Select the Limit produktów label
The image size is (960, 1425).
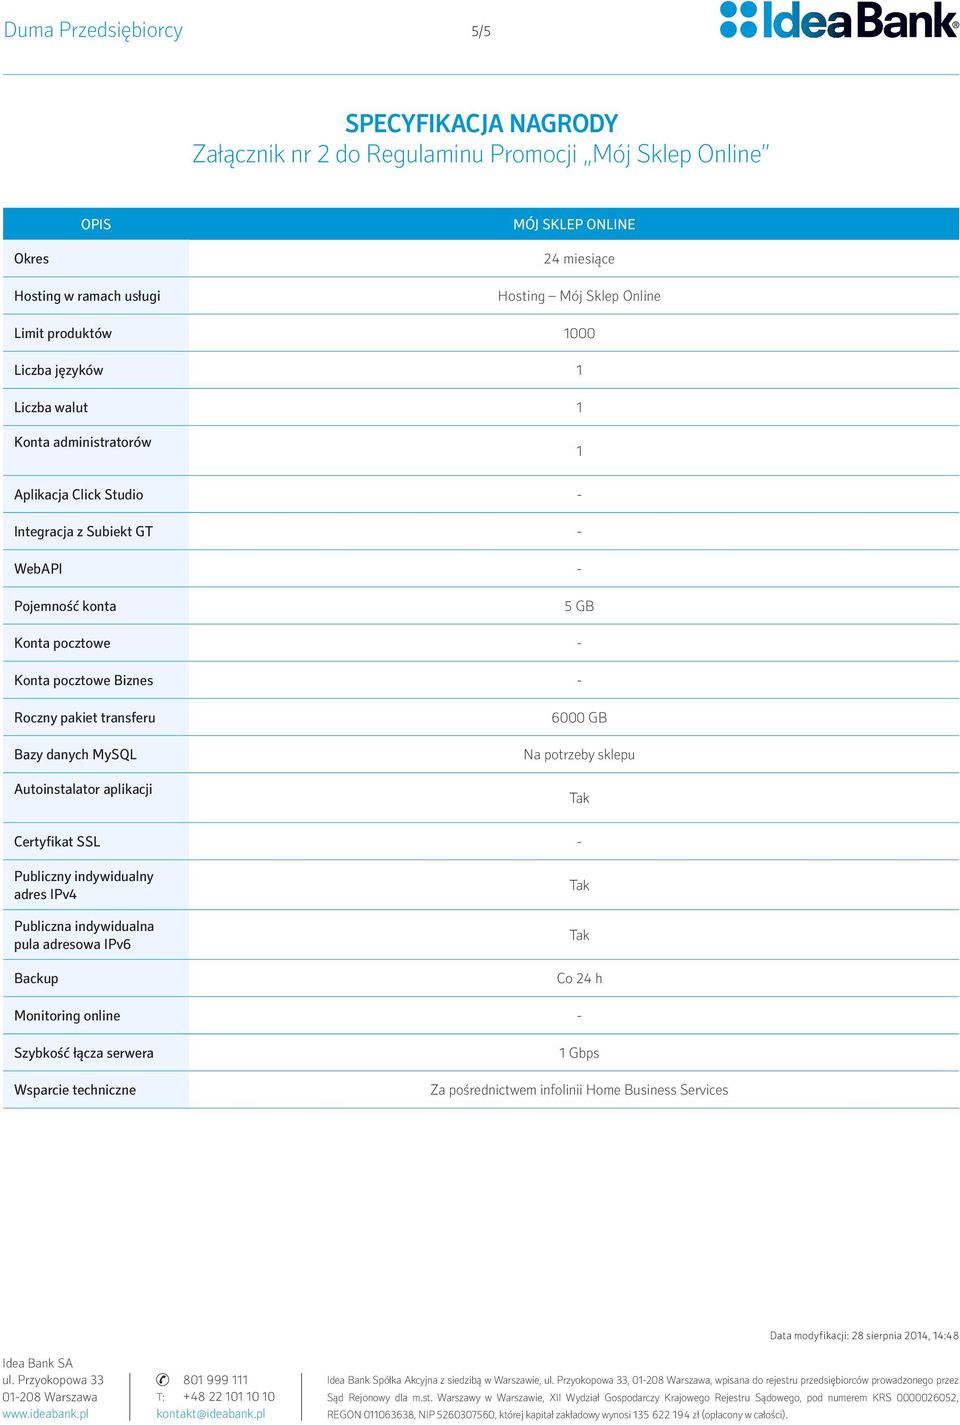[x=63, y=333]
